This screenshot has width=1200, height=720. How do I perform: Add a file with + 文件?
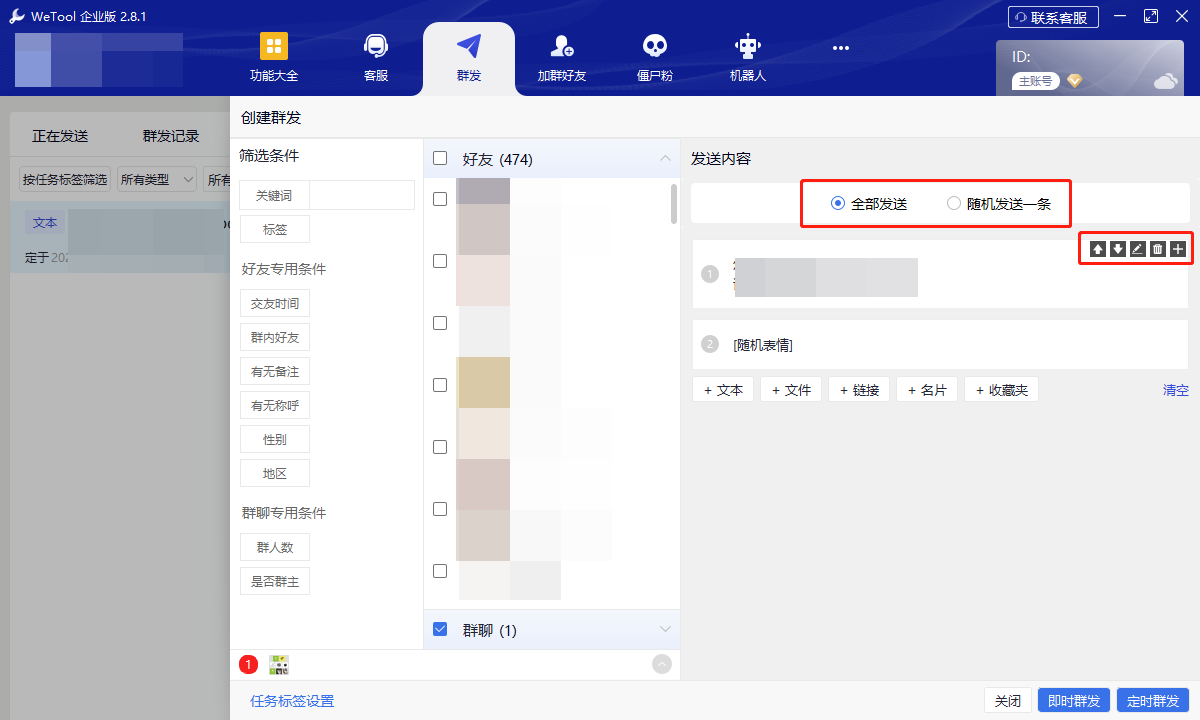coord(791,390)
